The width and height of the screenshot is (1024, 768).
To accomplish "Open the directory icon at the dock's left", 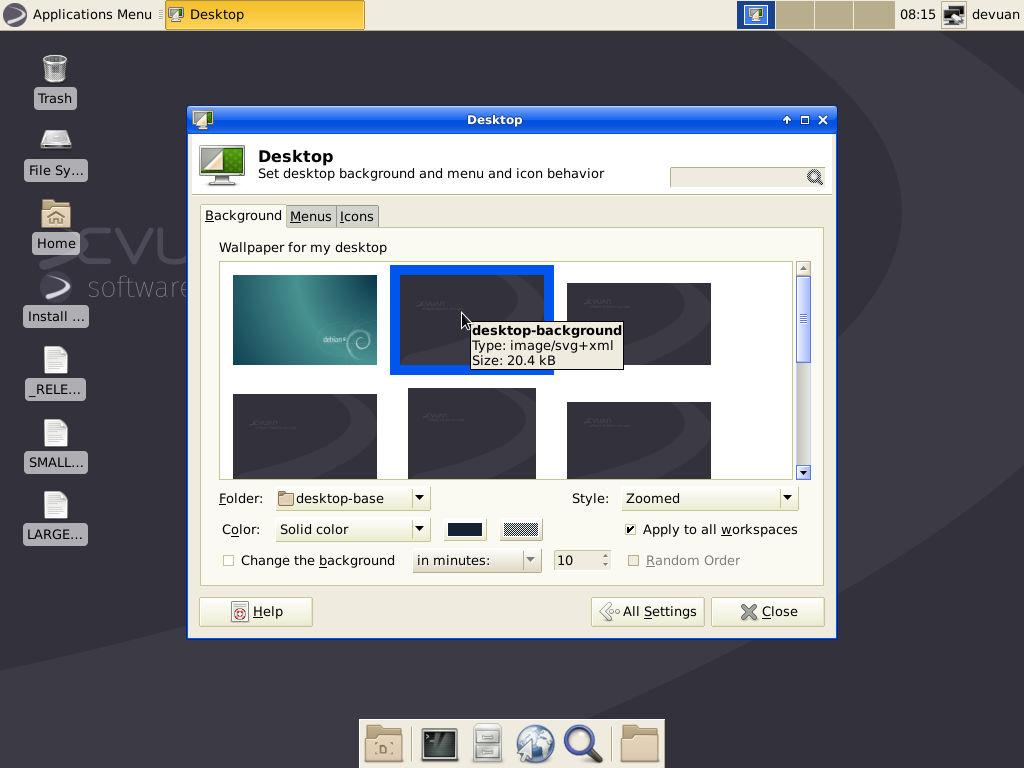I will tap(384, 743).
